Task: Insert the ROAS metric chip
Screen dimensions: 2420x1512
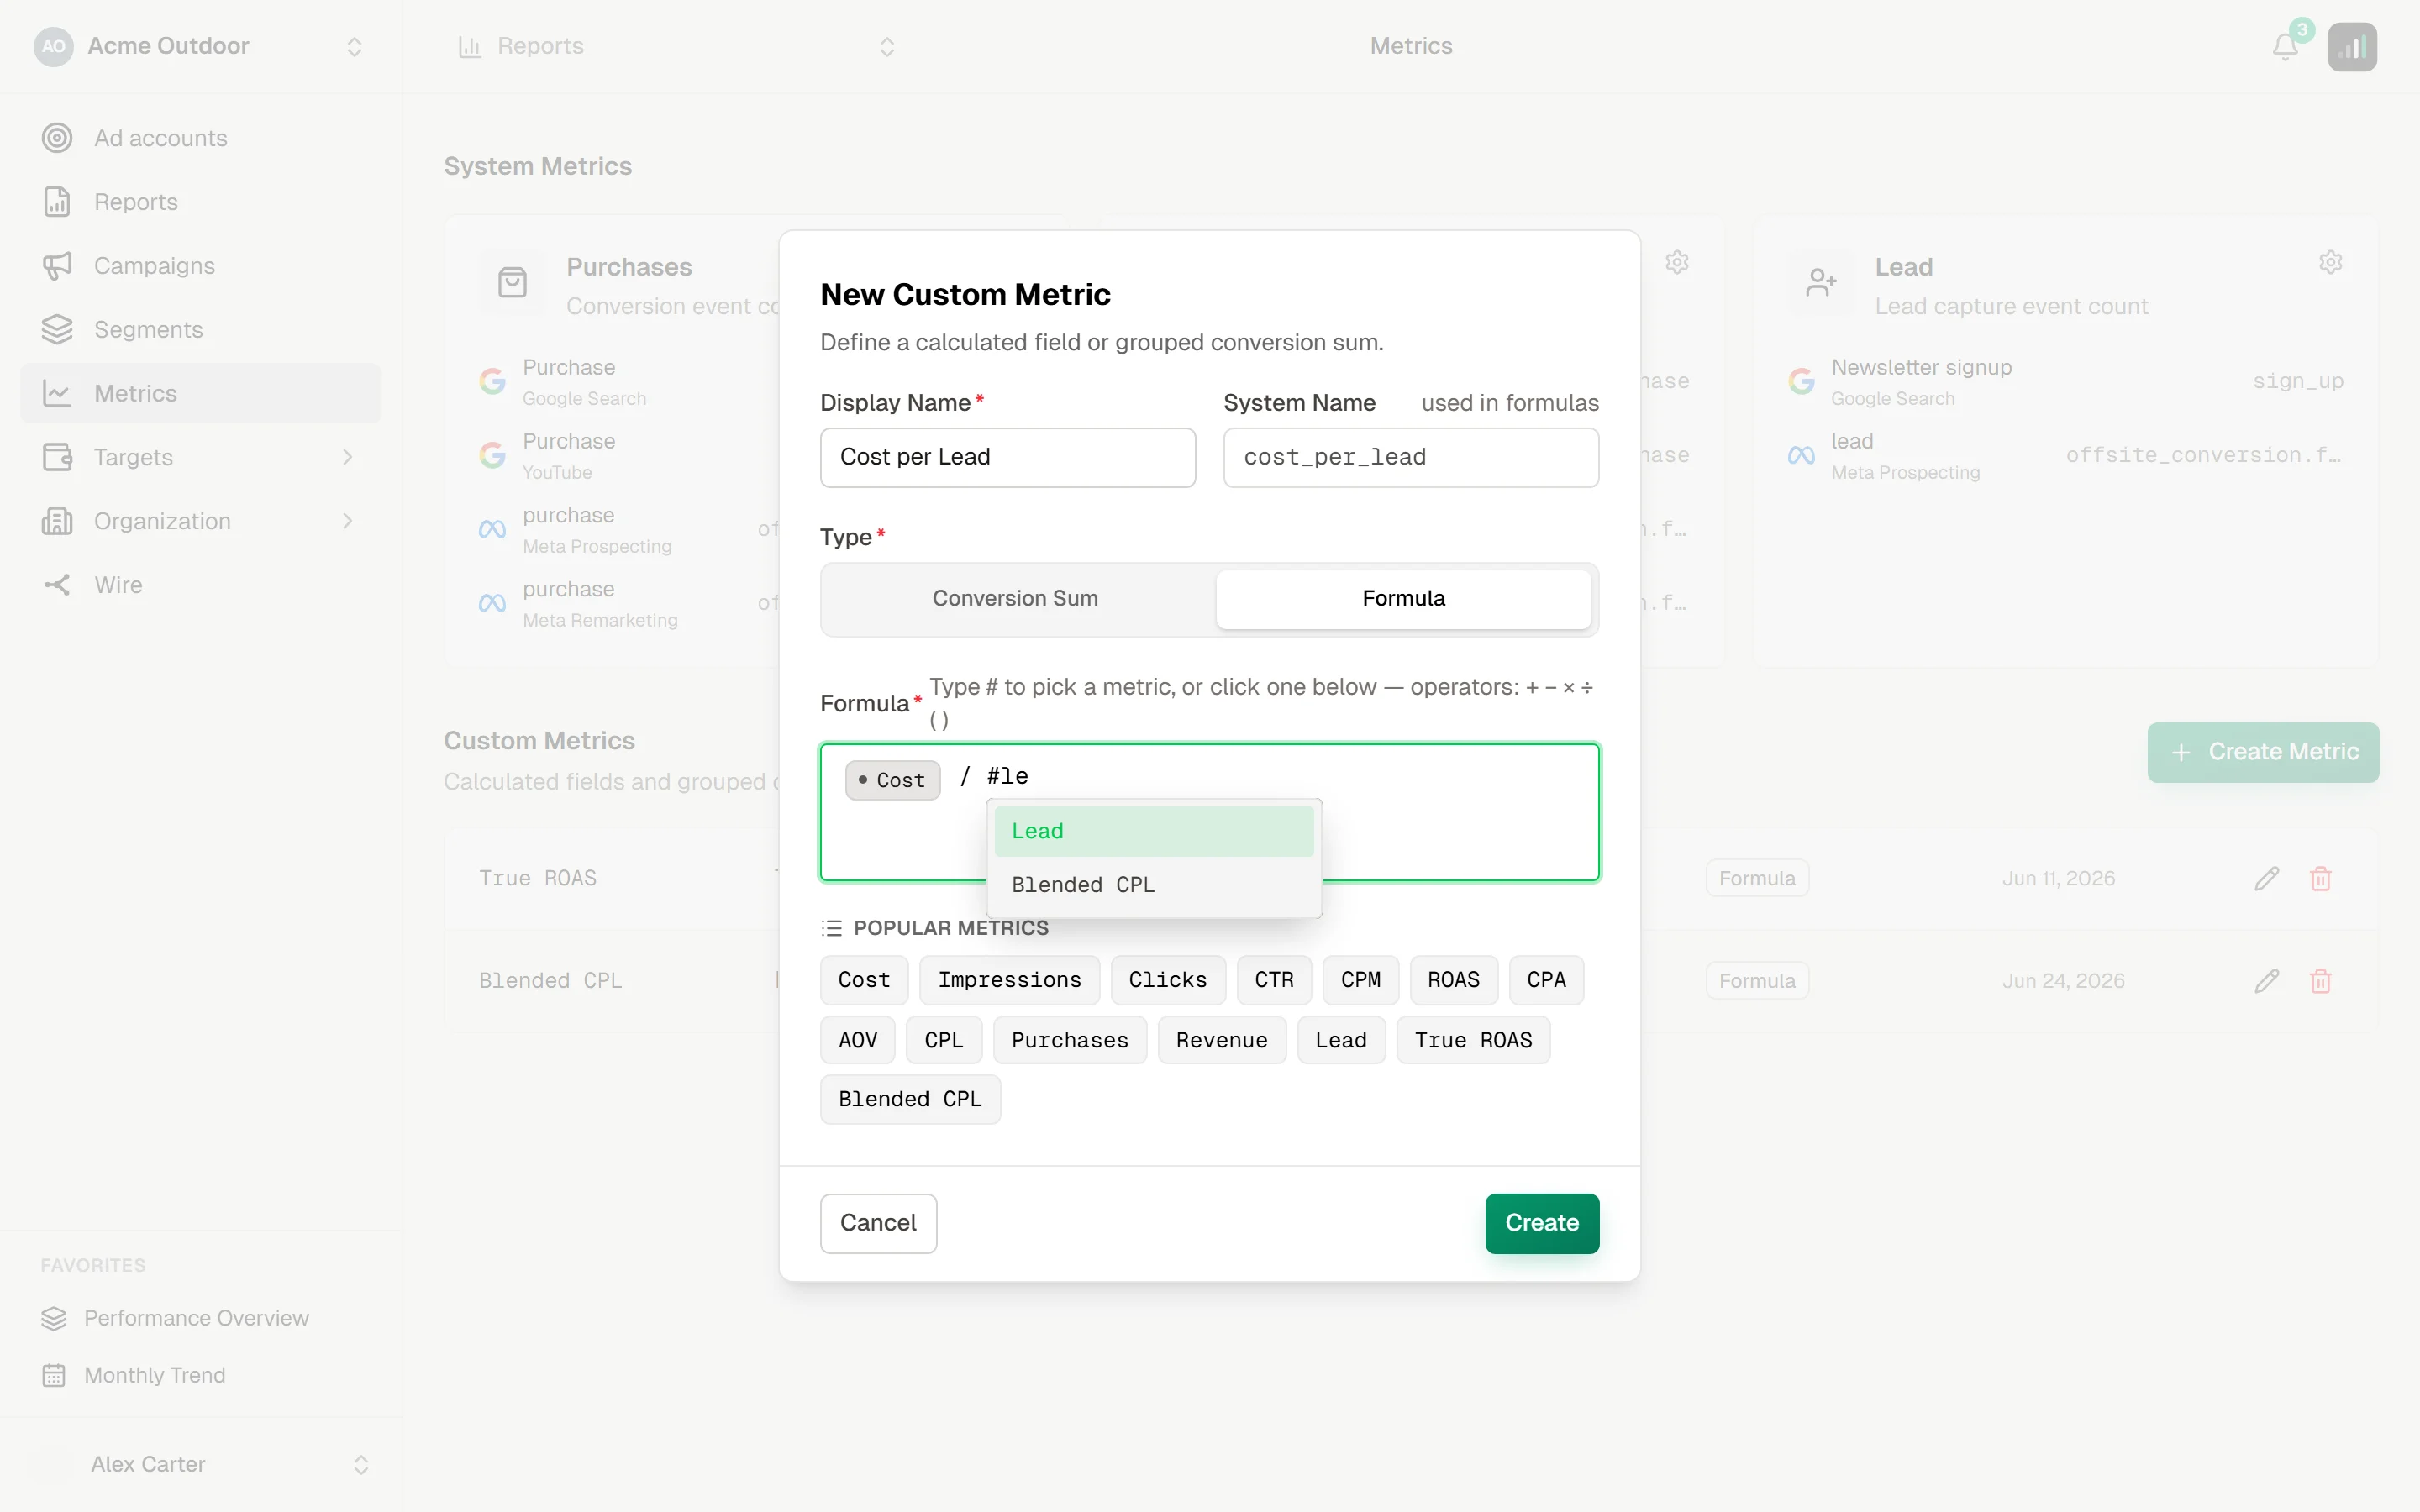Action: pos(1453,980)
